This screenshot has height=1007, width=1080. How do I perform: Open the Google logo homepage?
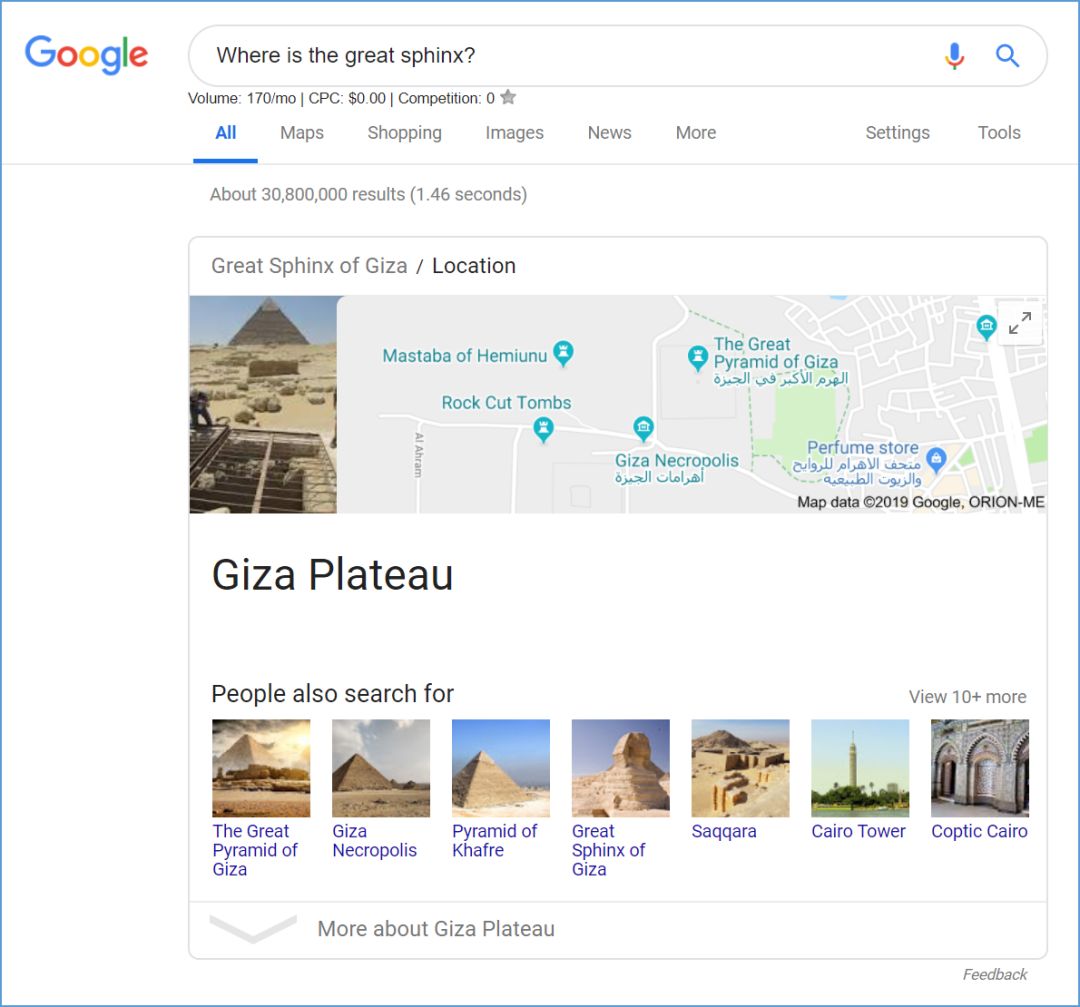tap(87, 55)
